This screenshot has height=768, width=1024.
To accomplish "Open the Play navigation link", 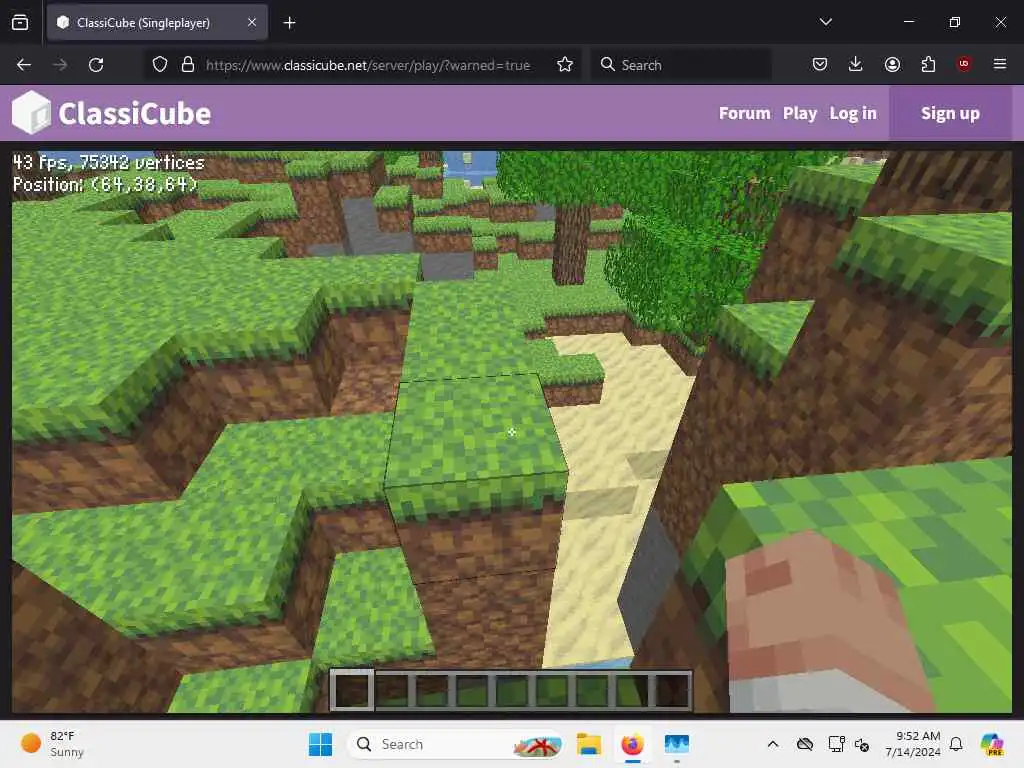I will (x=799, y=113).
